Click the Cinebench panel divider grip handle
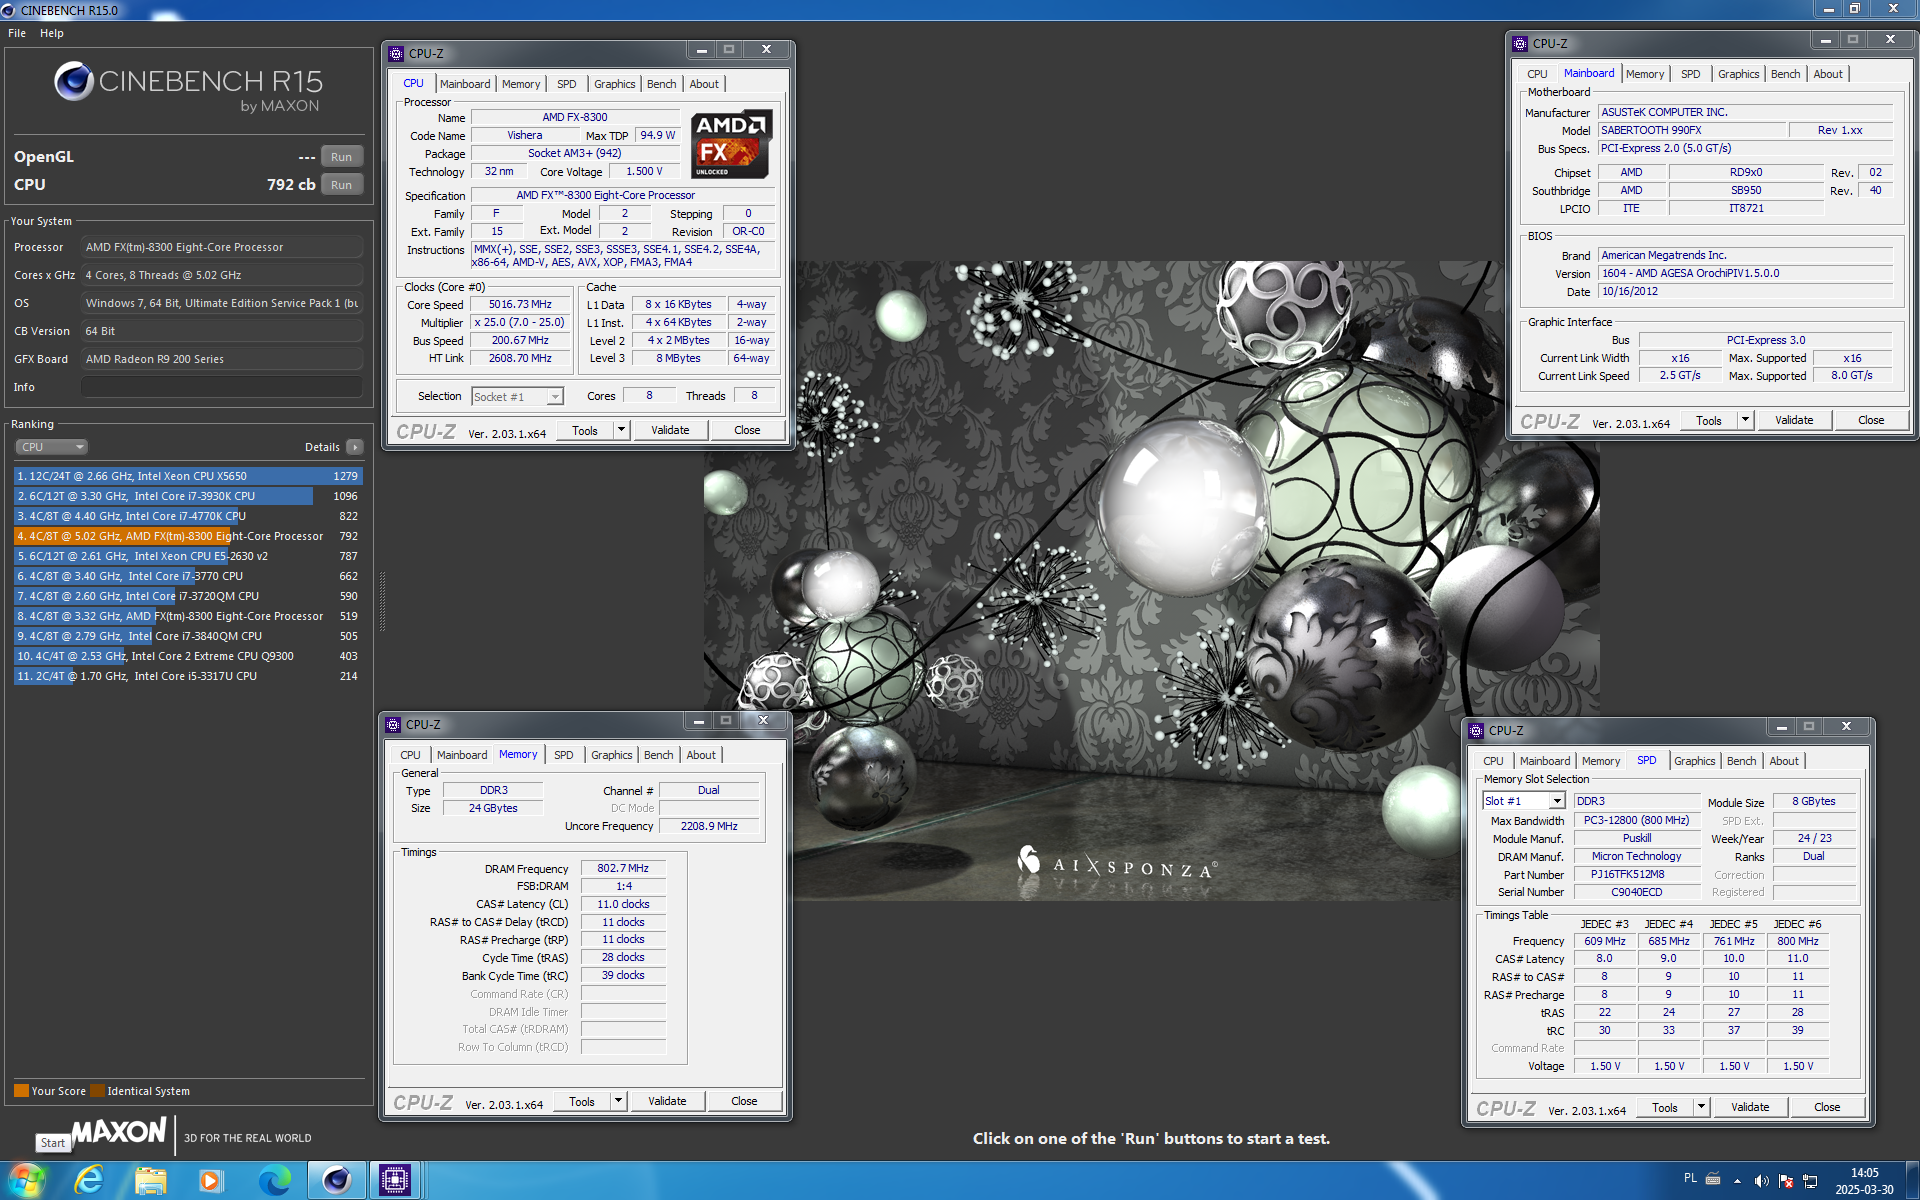Viewport: 1920px width, 1200px height. [x=382, y=602]
